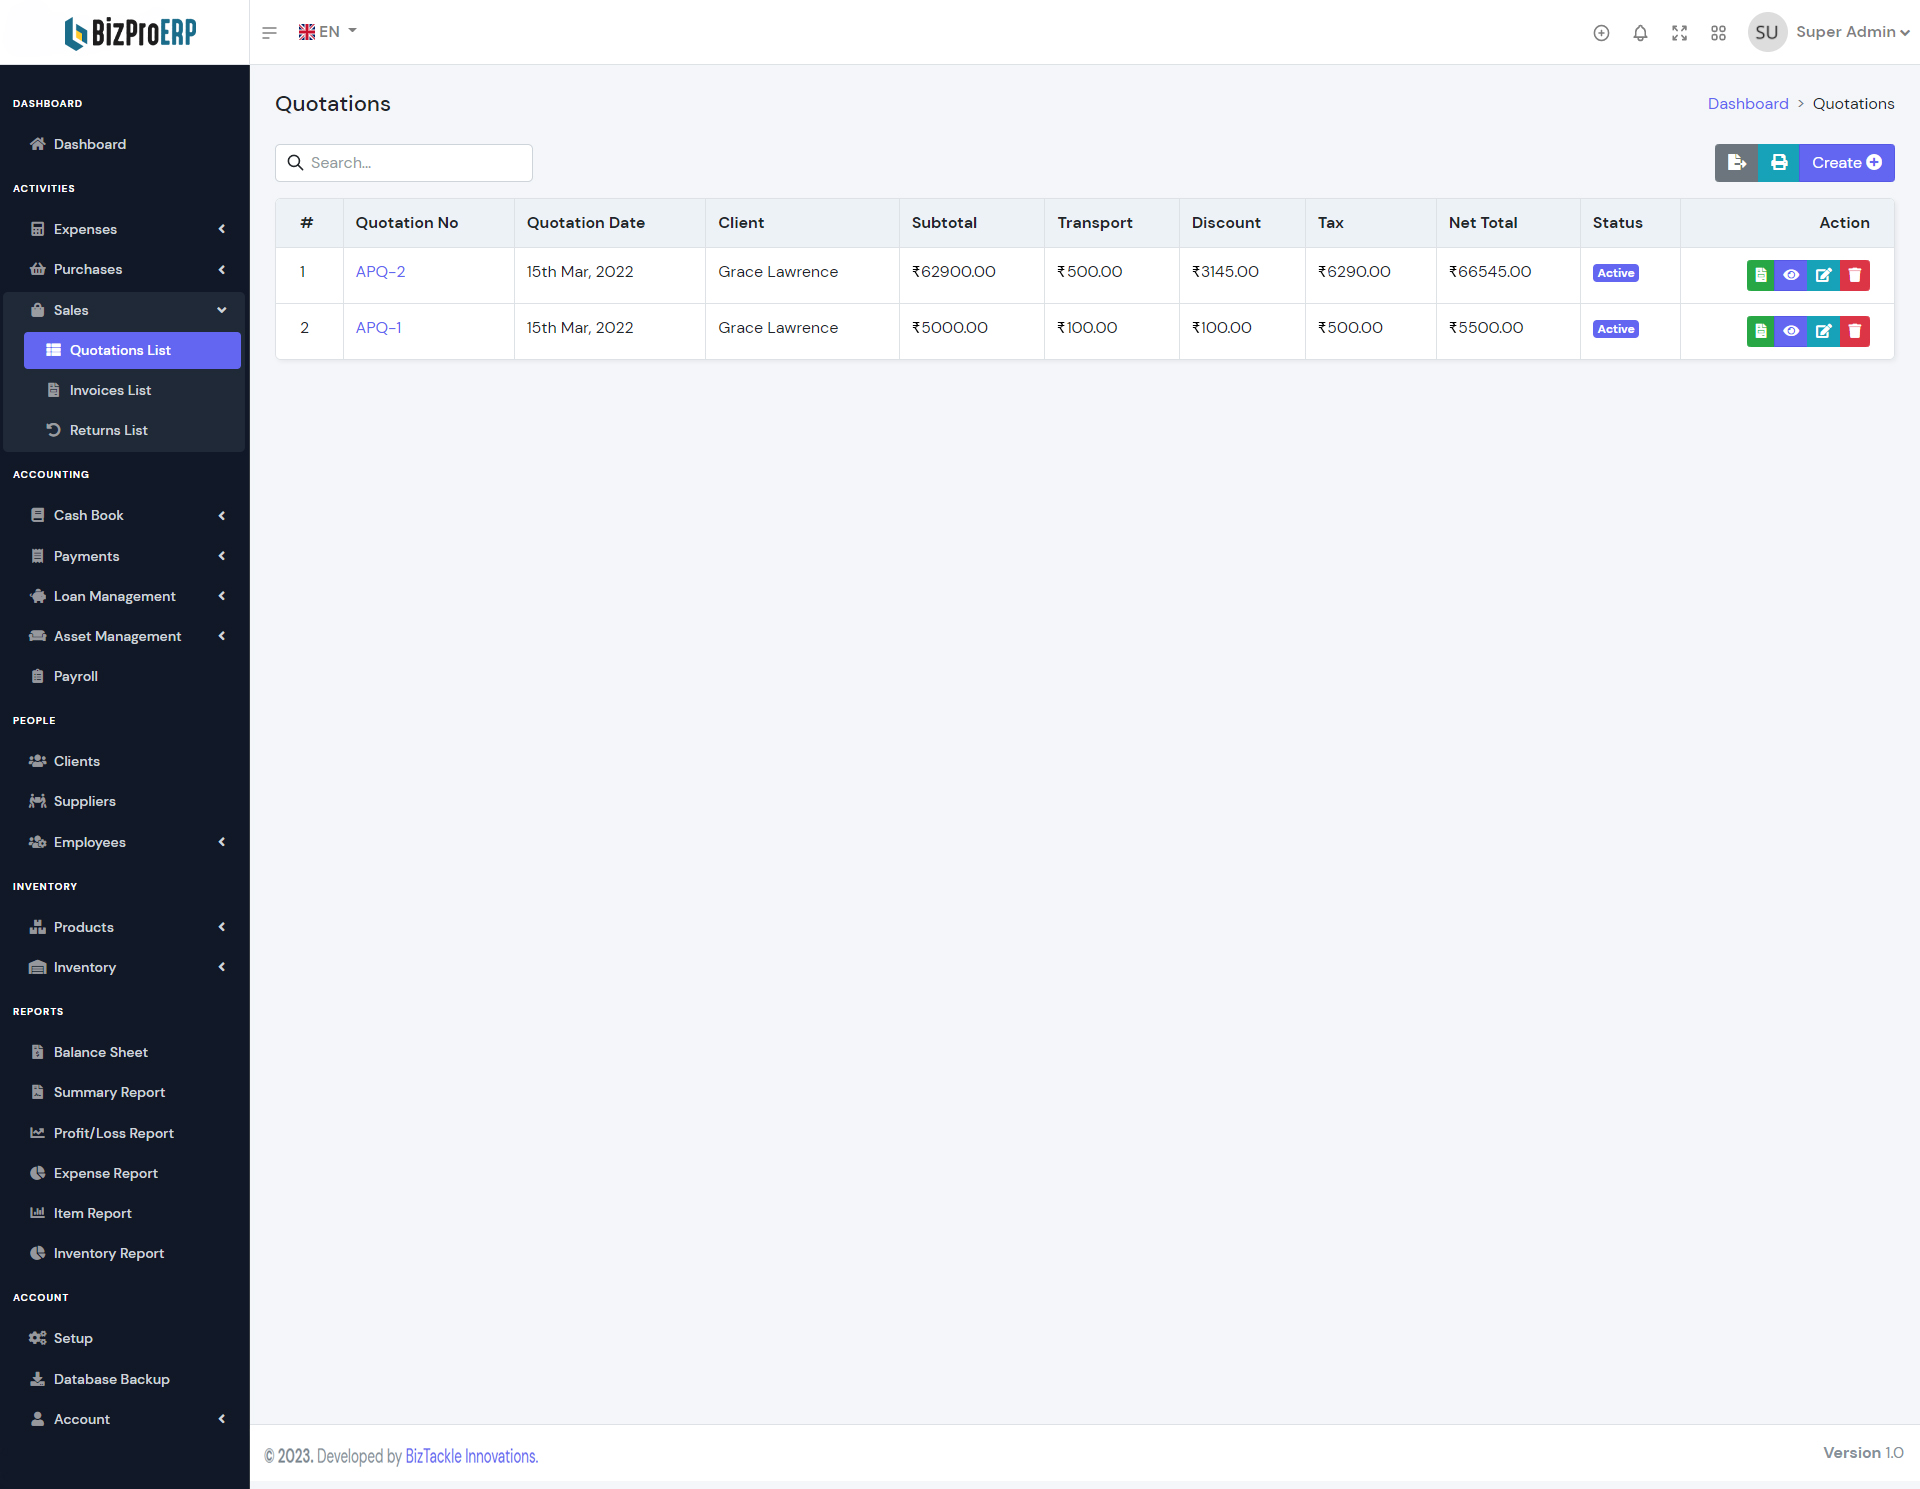Open notifications bell icon
The width and height of the screenshot is (1920, 1489).
1640,33
